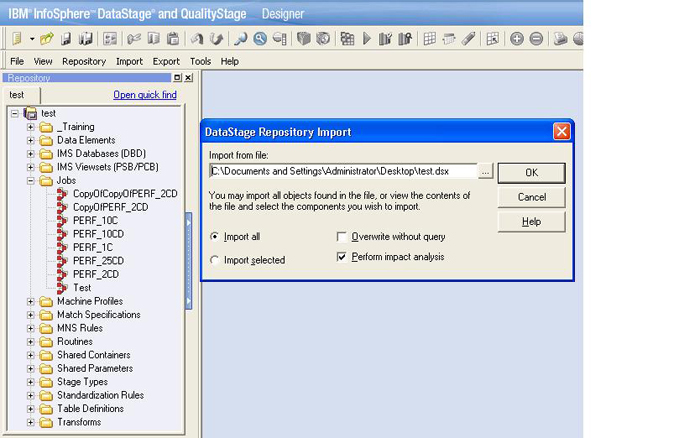Screen dimensions: 700x438
Task: Click the Snap to grid icon
Action: pyautogui.click(x=492, y=39)
